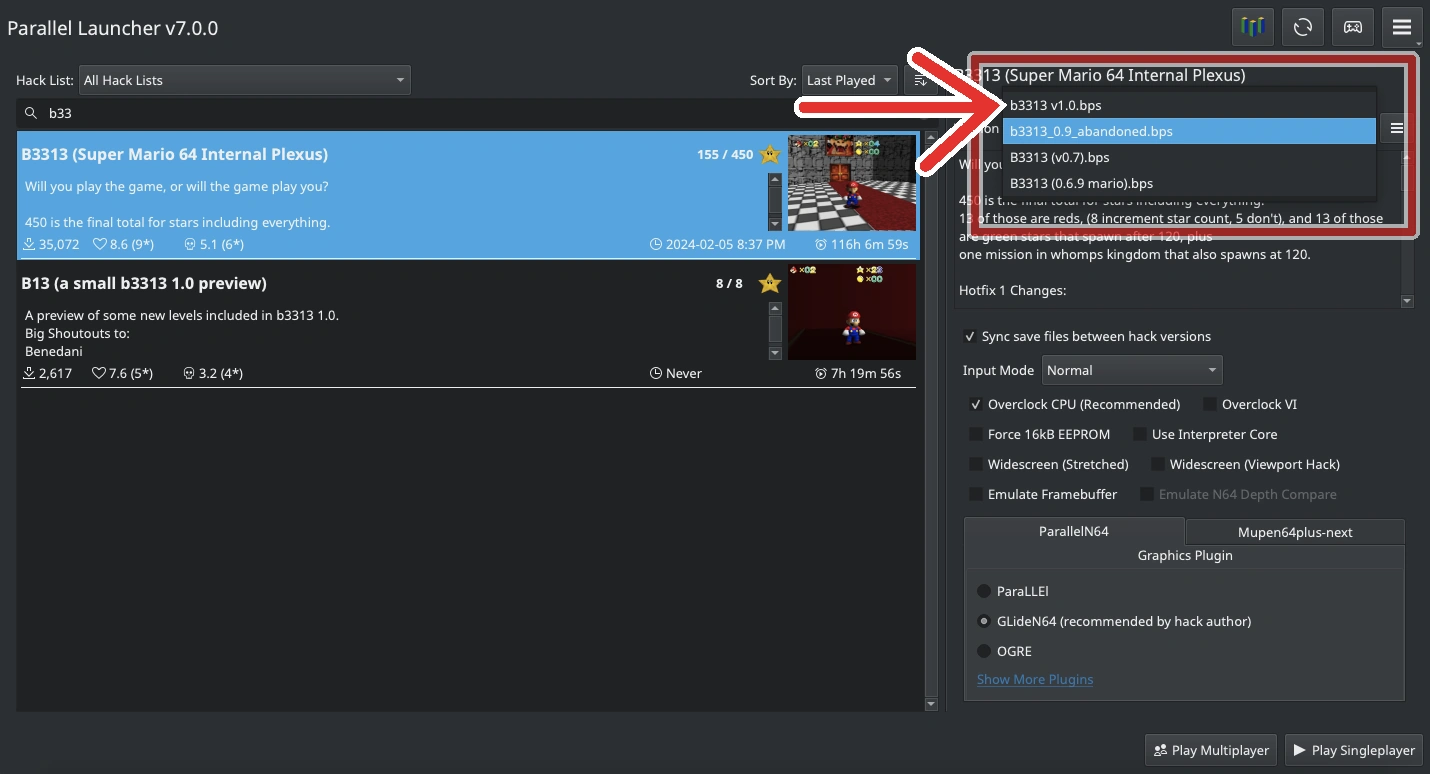Click the clock icon beside 2024-02-05 8:37 PM
Viewport: 1430px width, 774px height.
pos(656,244)
